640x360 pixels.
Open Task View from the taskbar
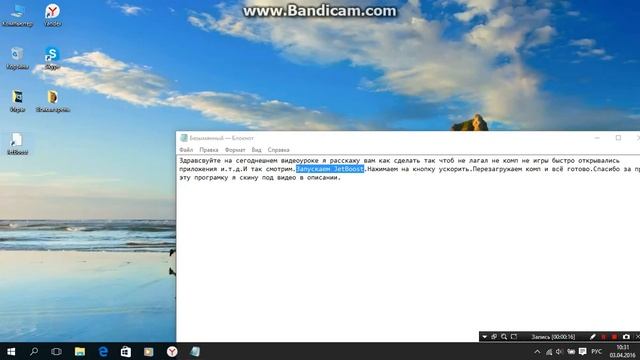tap(56, 351)
